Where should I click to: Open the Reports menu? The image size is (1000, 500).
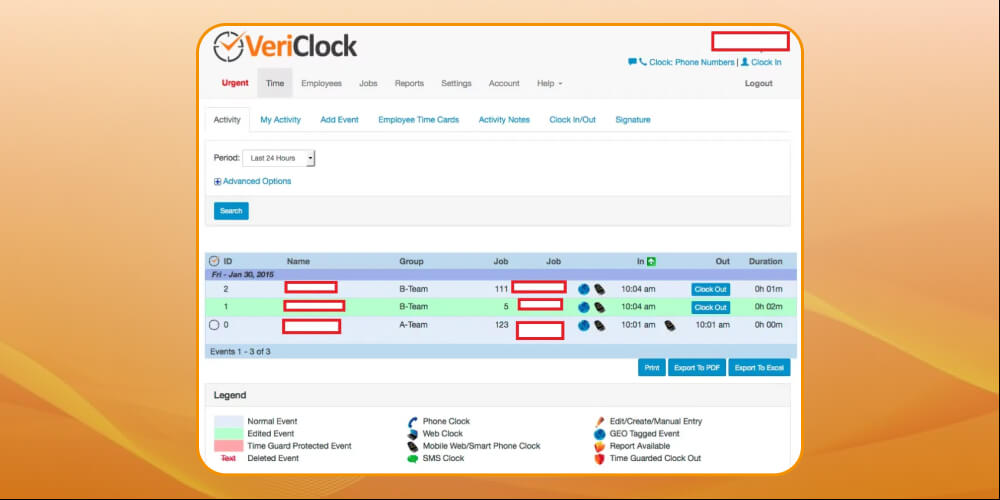point(409,84)
